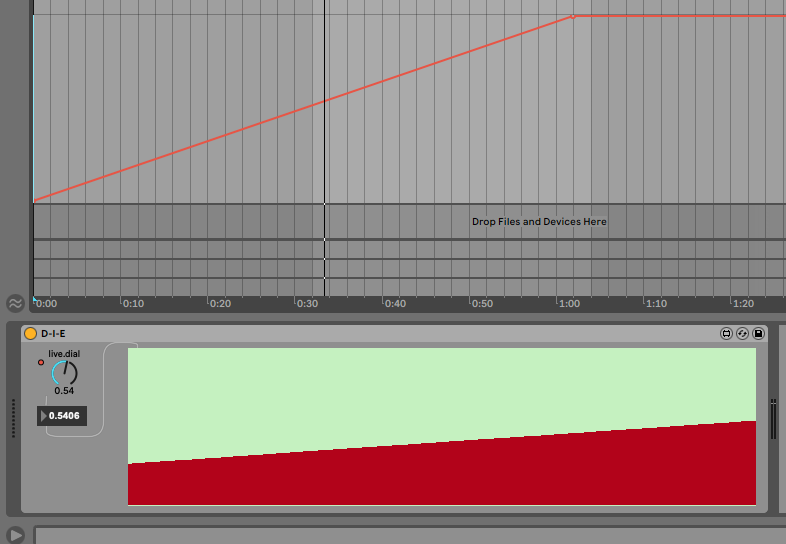Click the red and green display area
This screenshot has width=786, height=544.
pos(442,427)
